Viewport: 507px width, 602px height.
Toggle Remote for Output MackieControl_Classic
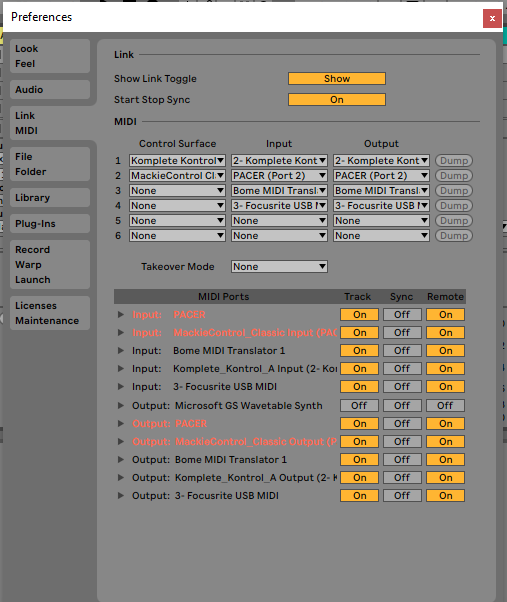pyautogui.click(x=445, y=442)
